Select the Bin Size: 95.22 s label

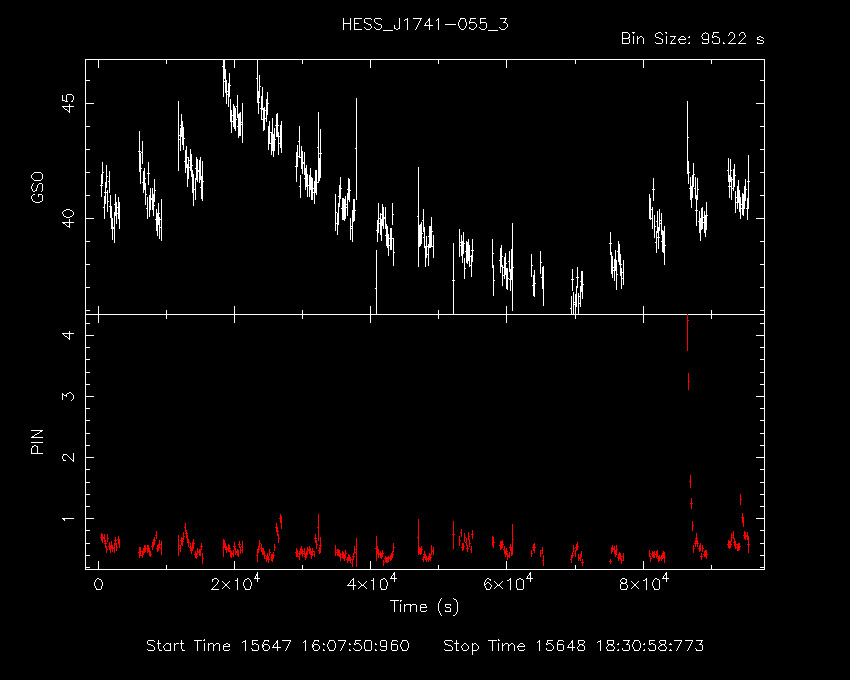pyautogui.click(x=692, y=39)
